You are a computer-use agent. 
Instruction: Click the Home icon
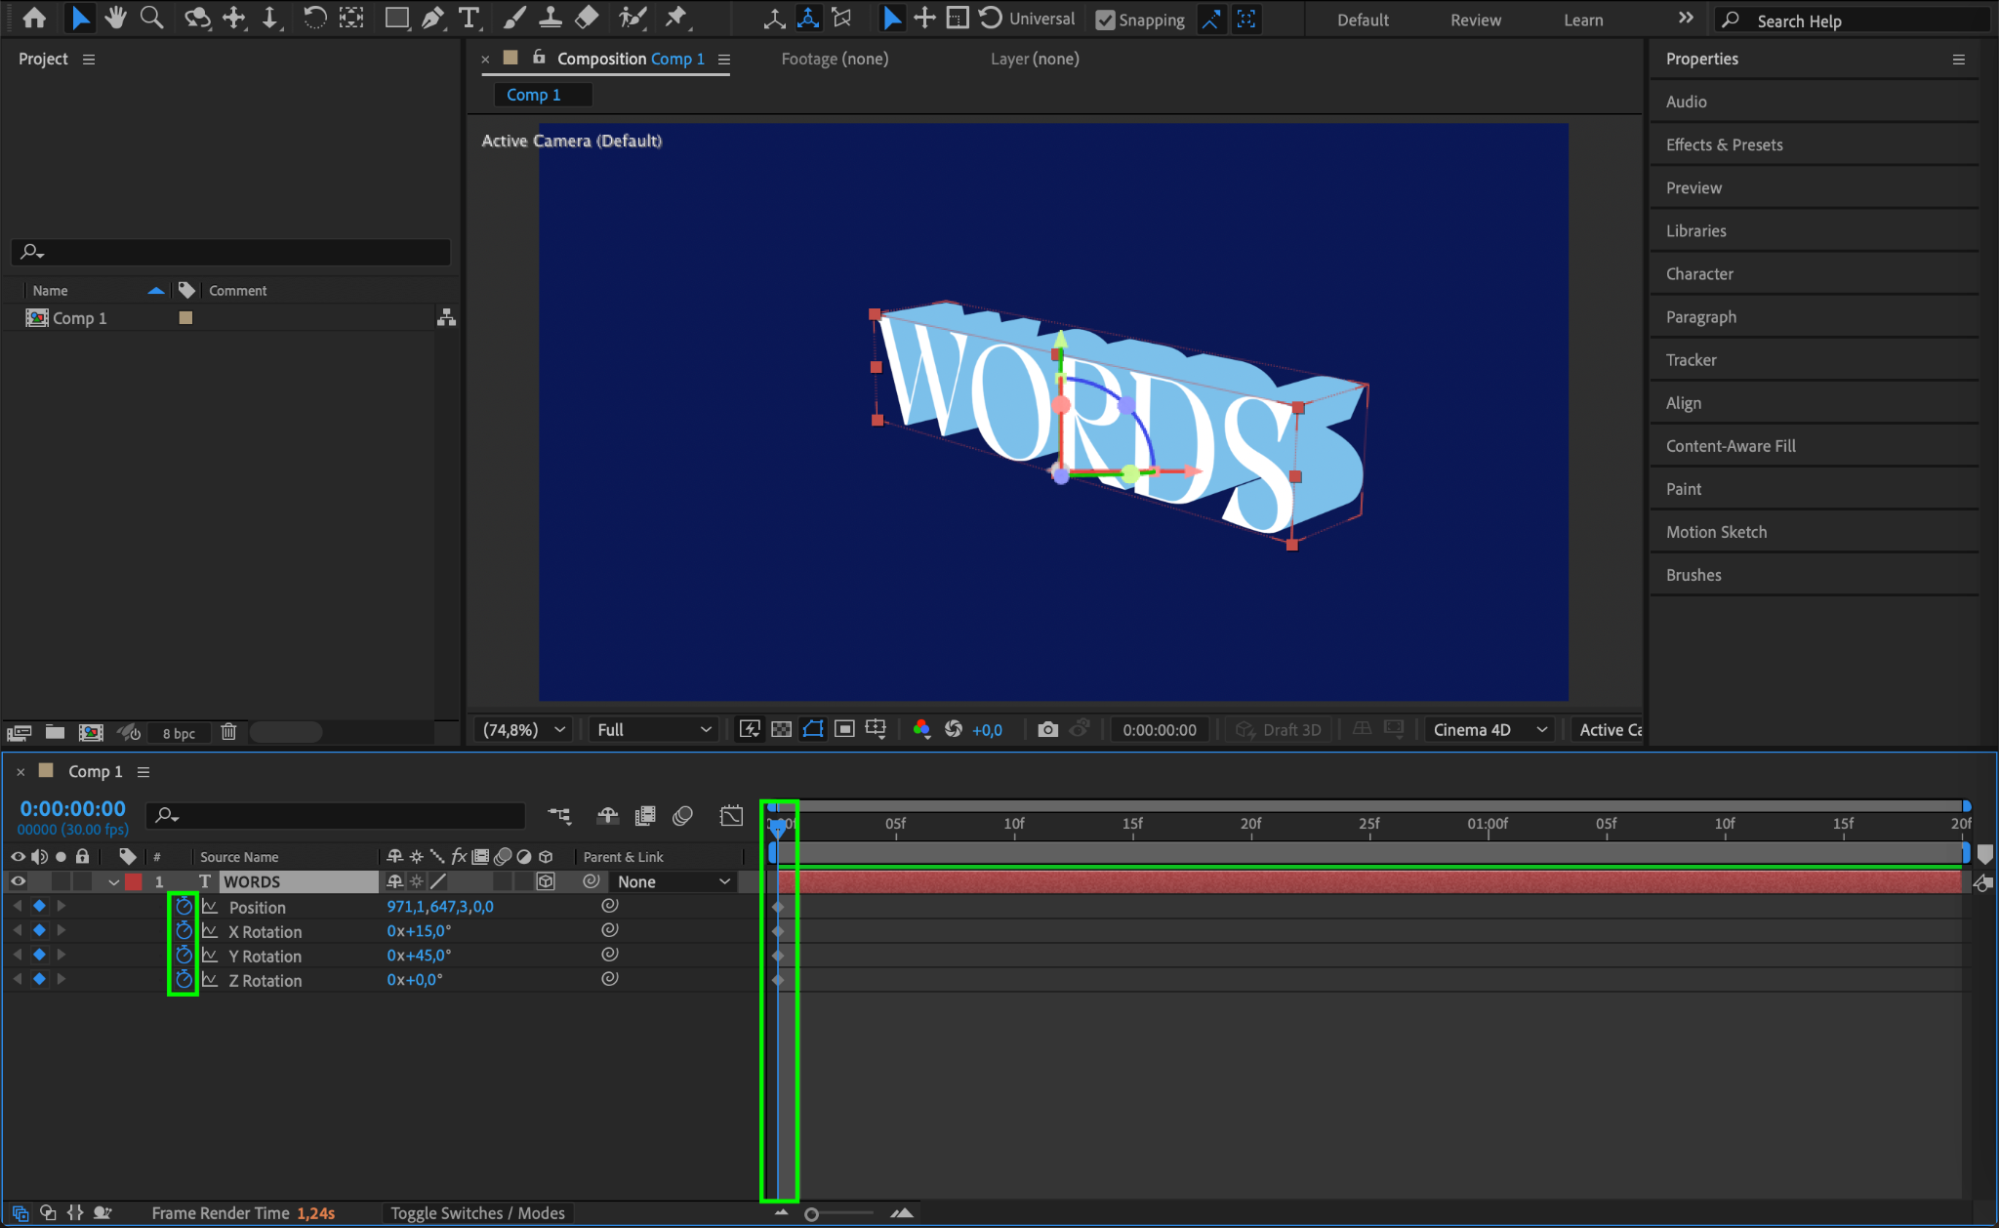point(34,17)
